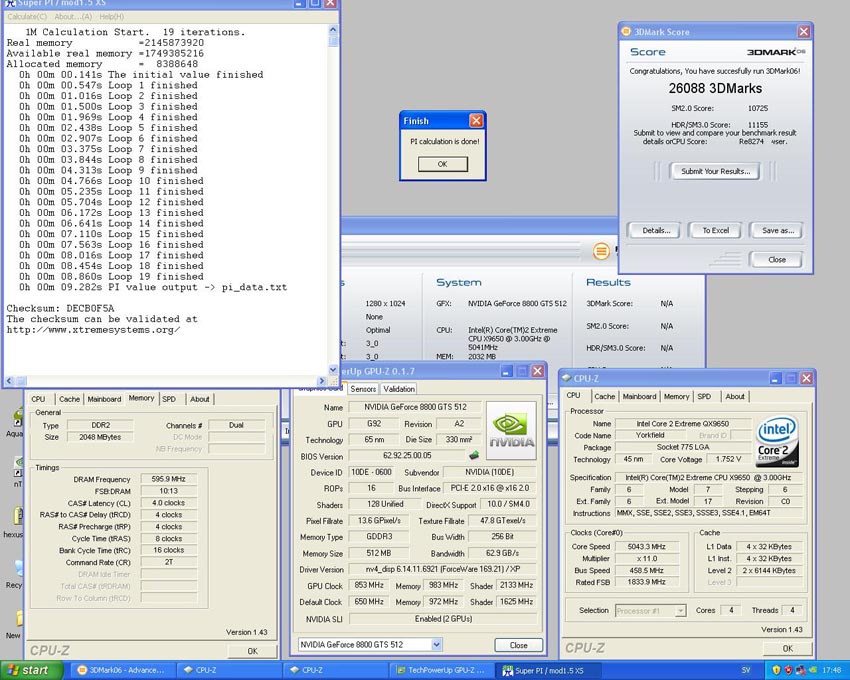Click Submit Your Results in 3DMark Score

click(716, 171)
